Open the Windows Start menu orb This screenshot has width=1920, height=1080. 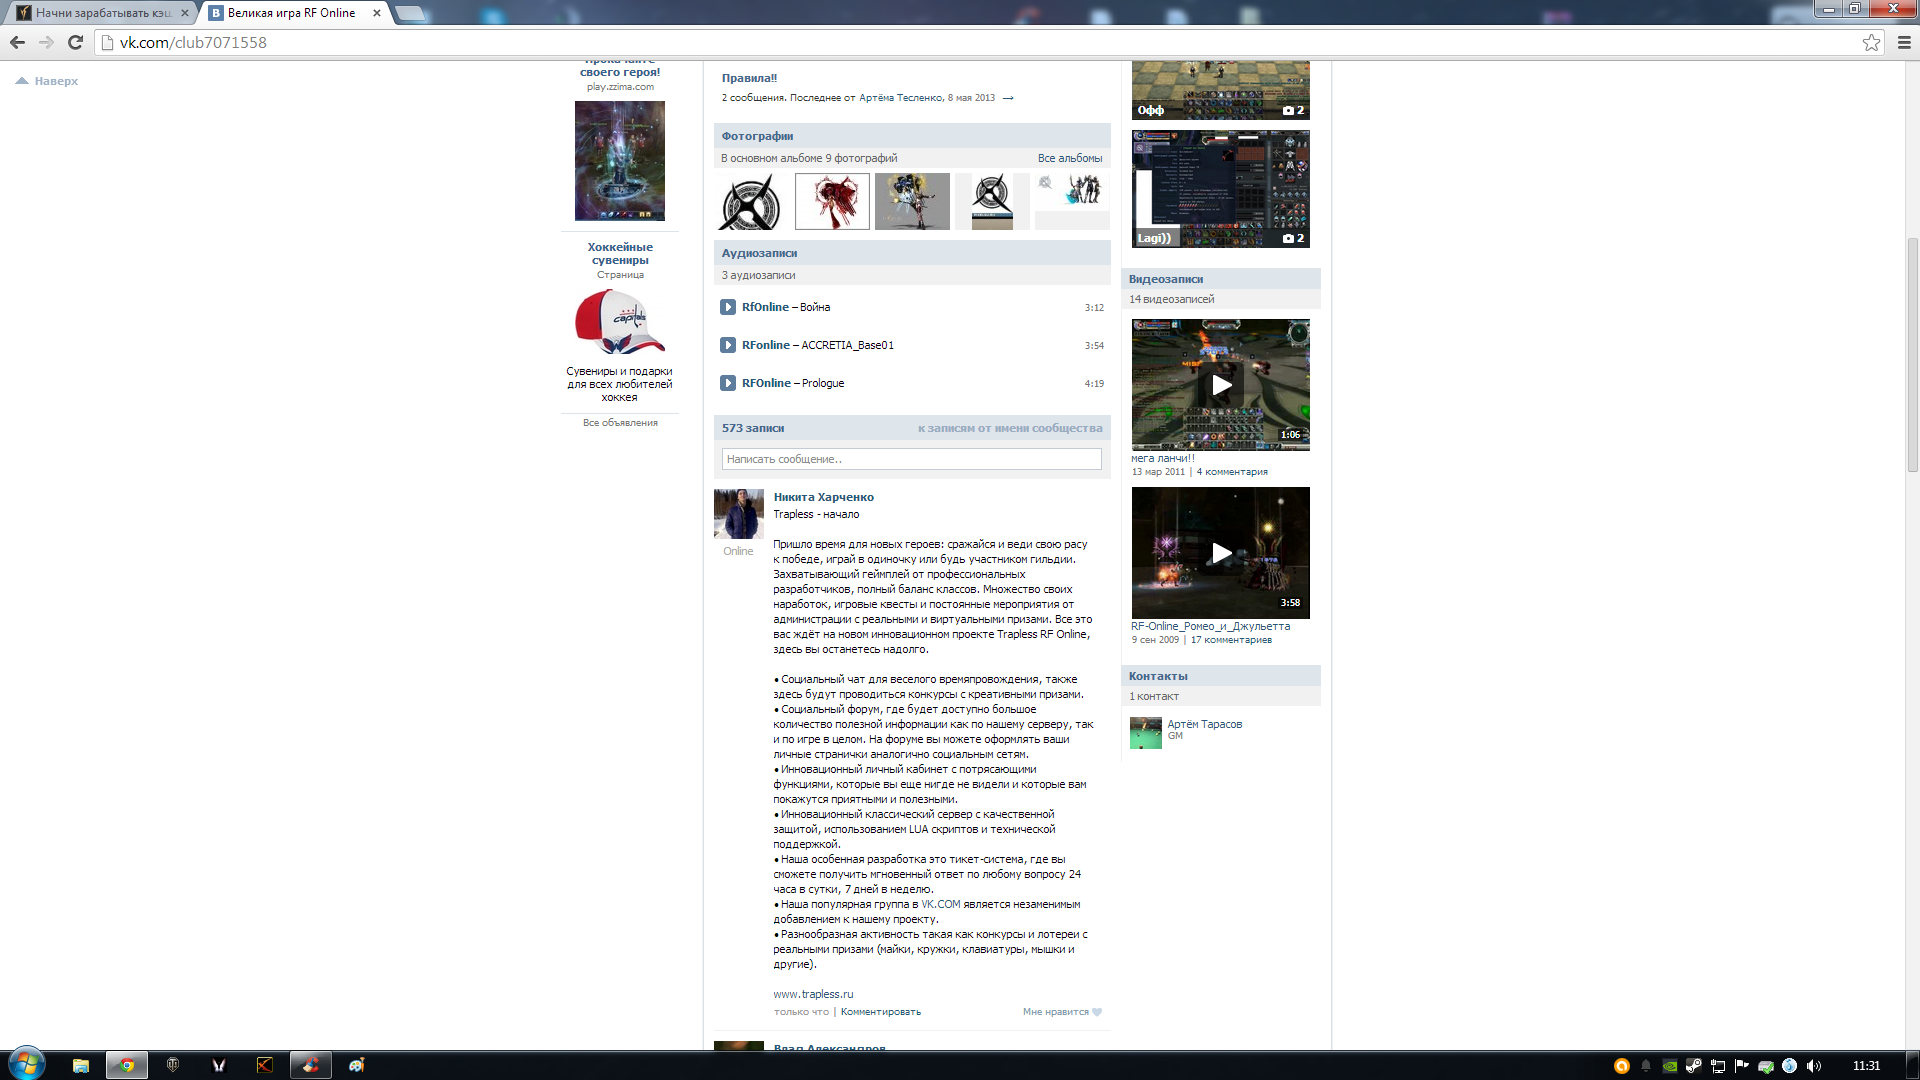point(26,1064)
